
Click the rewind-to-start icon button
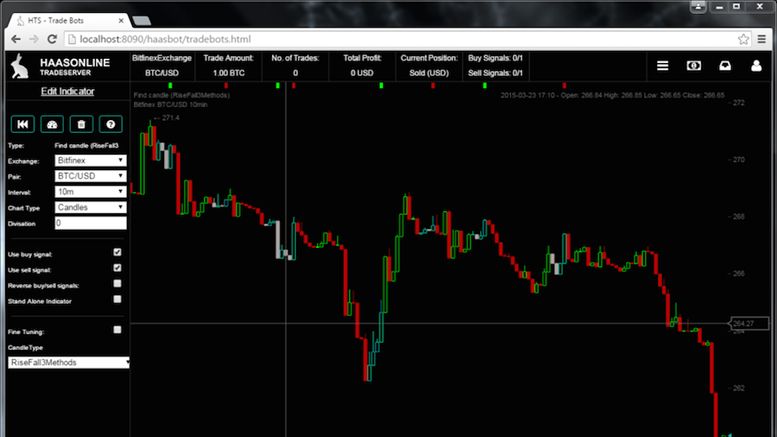[x=23, y=124]
